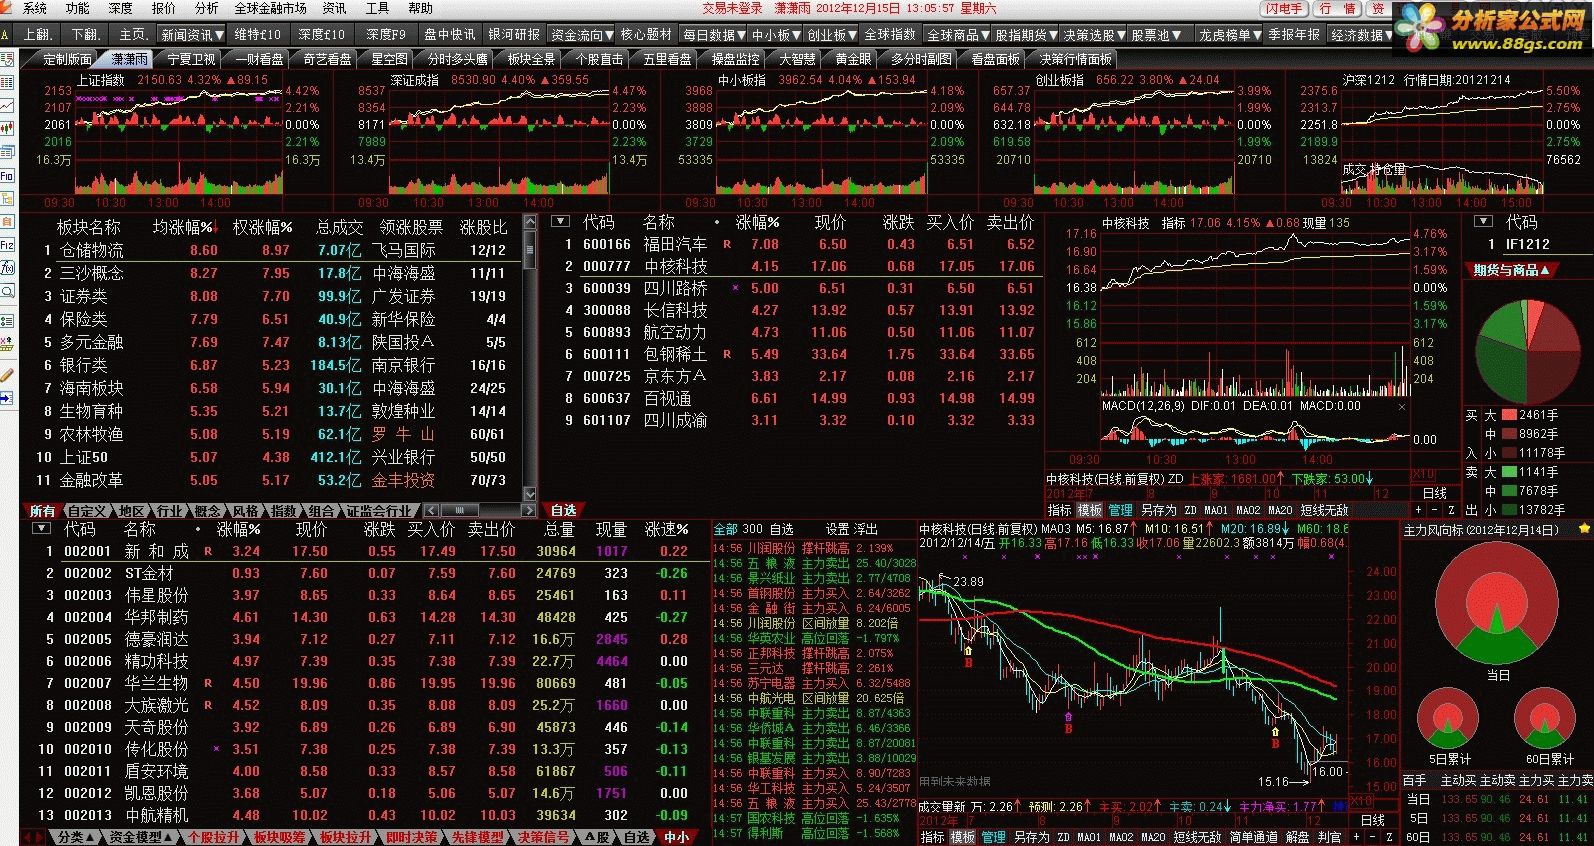Click the 主页 toolbar button
The width and height of the screenshot is (1594, 846).
pyautogui.click(x=132, y=35)
